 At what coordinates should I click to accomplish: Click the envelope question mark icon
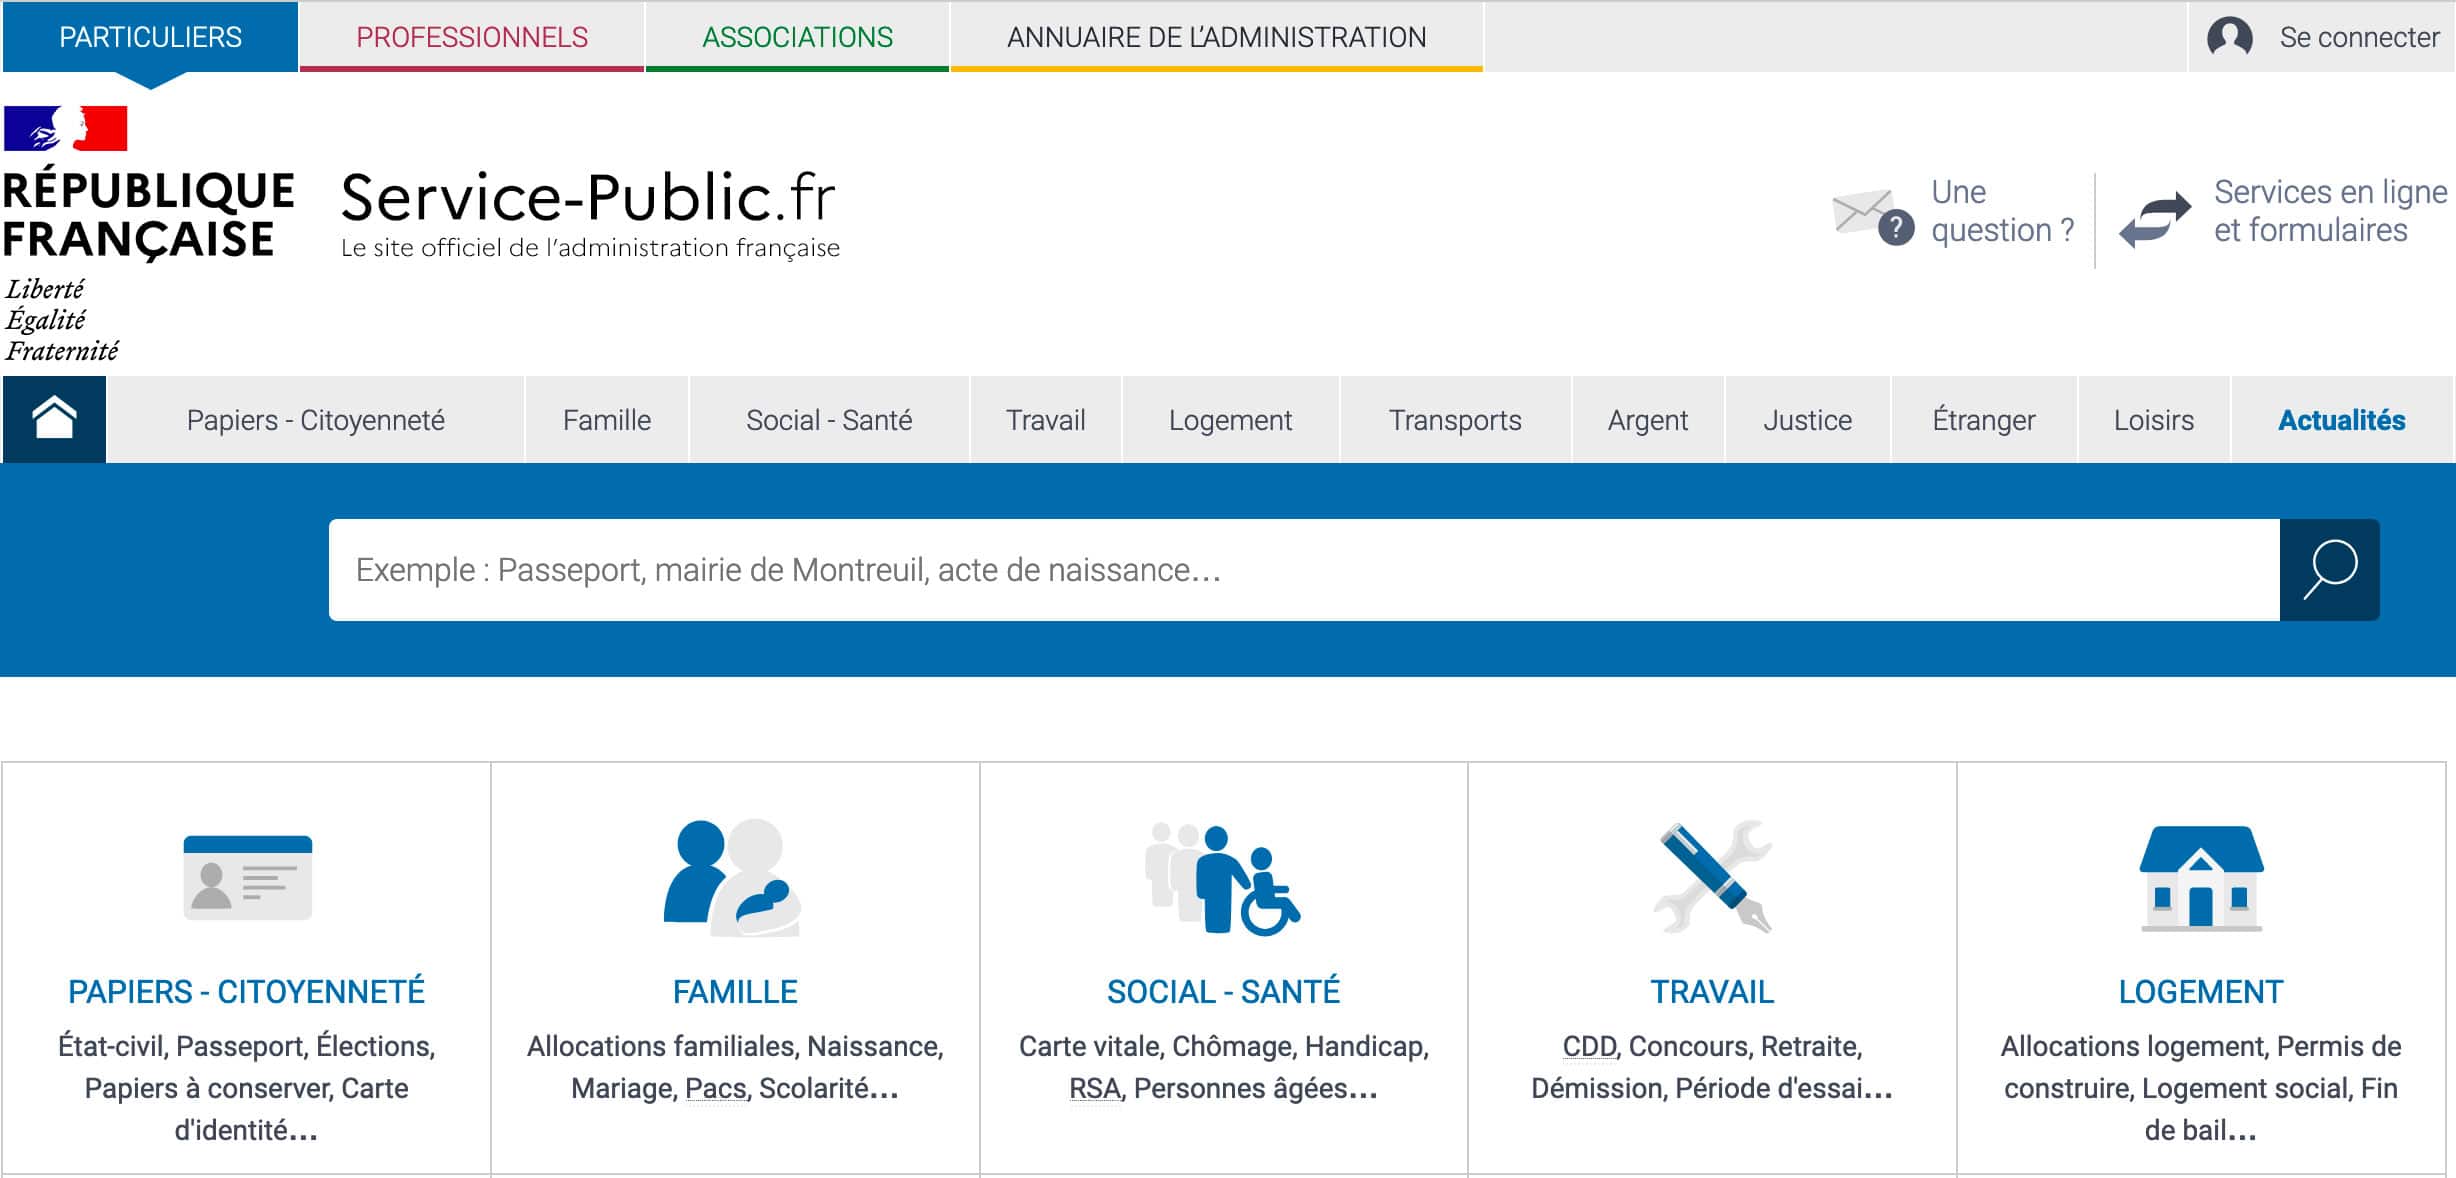(1873, 217)
